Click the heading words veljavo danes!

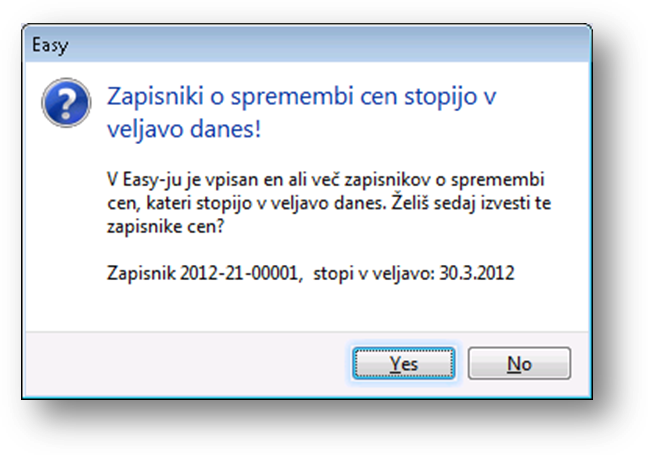(184, 129)
